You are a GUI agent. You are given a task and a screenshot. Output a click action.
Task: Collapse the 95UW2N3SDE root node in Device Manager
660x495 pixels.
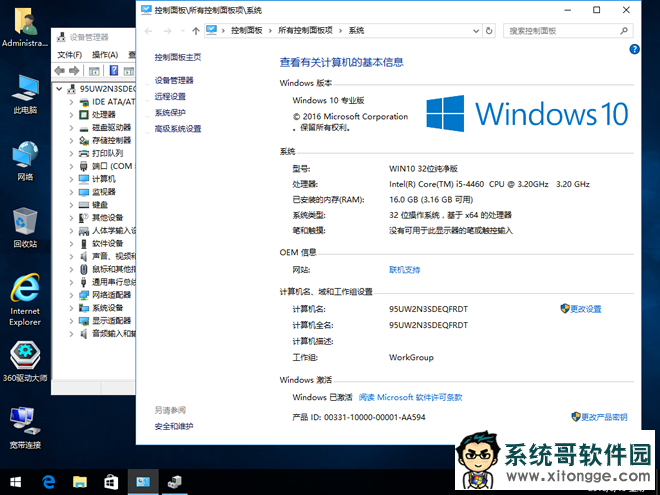point(59,89)
